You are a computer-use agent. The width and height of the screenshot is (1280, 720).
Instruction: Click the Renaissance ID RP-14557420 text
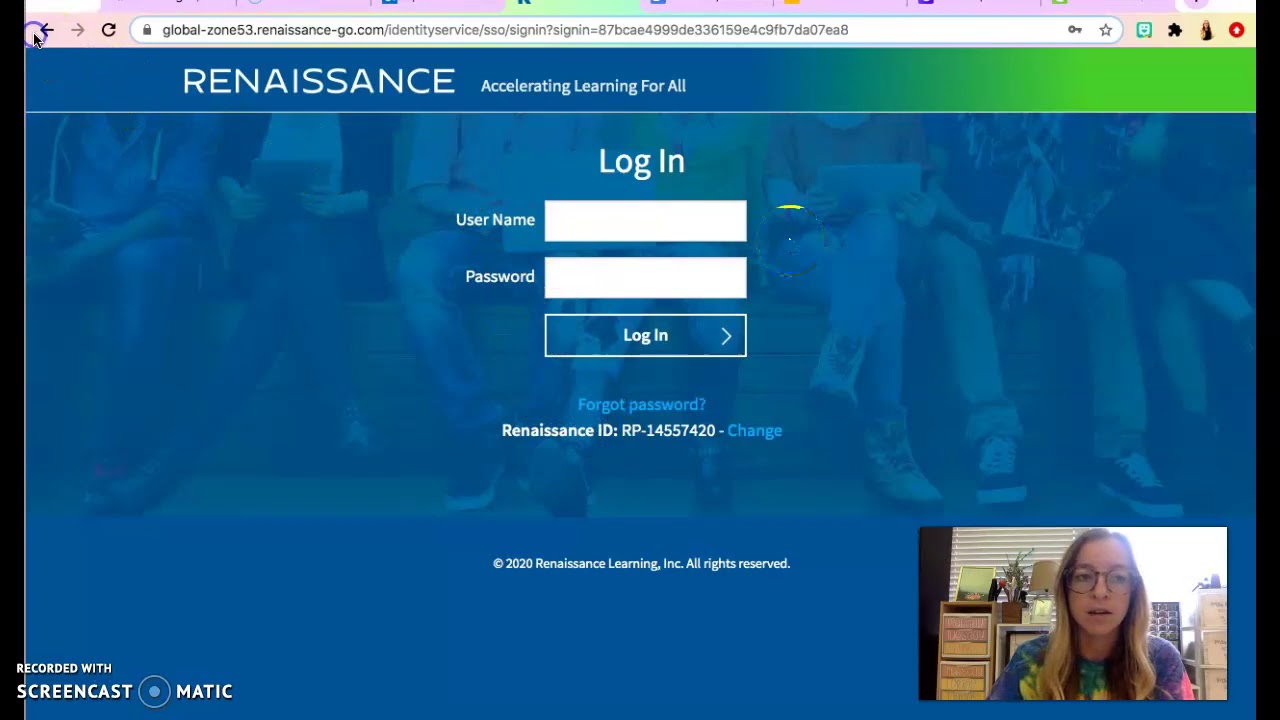[x=608, y=430]
